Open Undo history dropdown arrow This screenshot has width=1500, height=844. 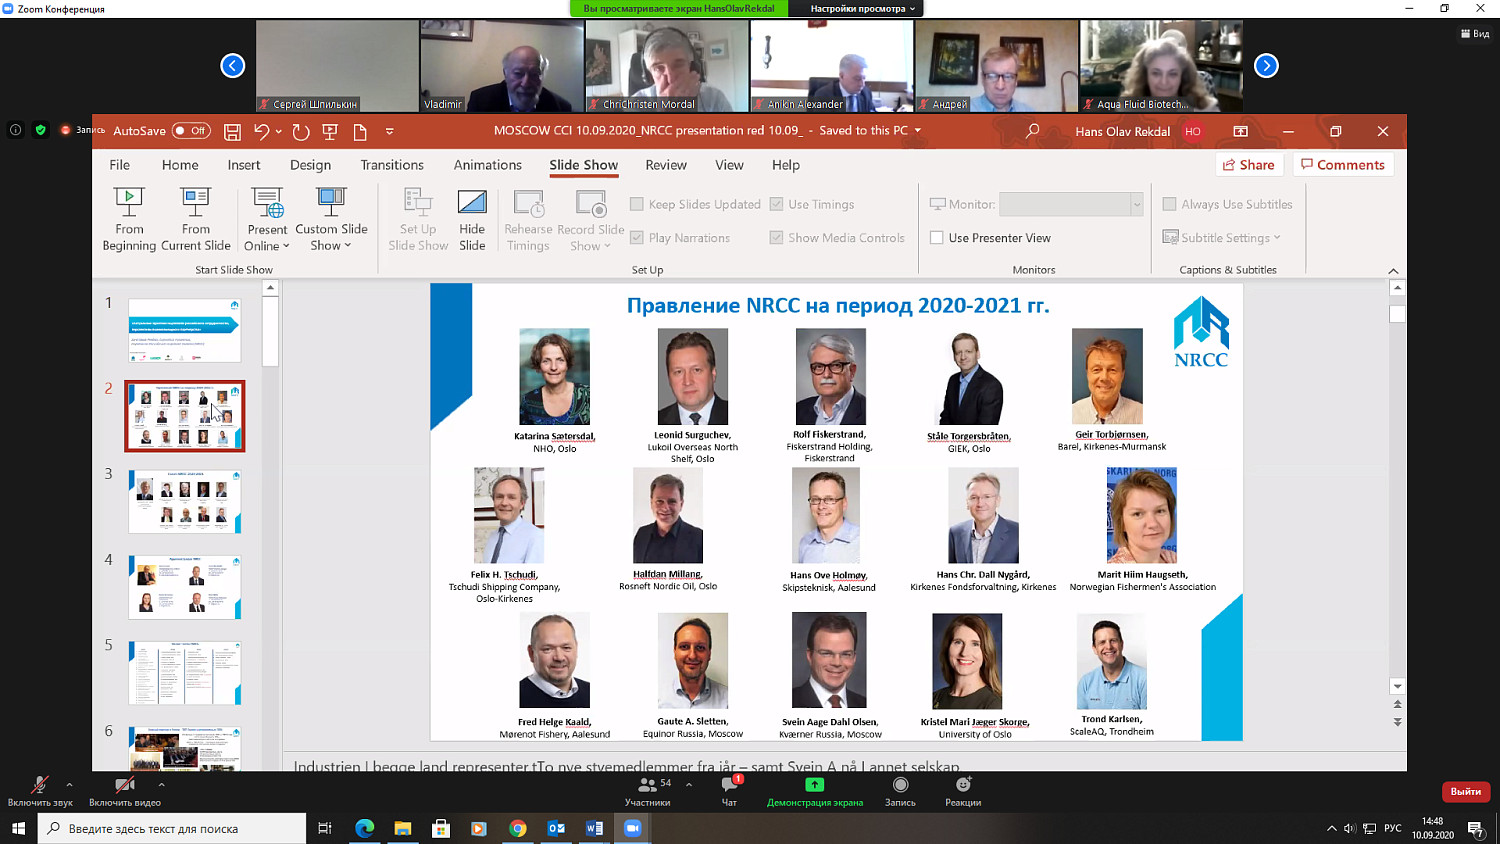(278, 131)
